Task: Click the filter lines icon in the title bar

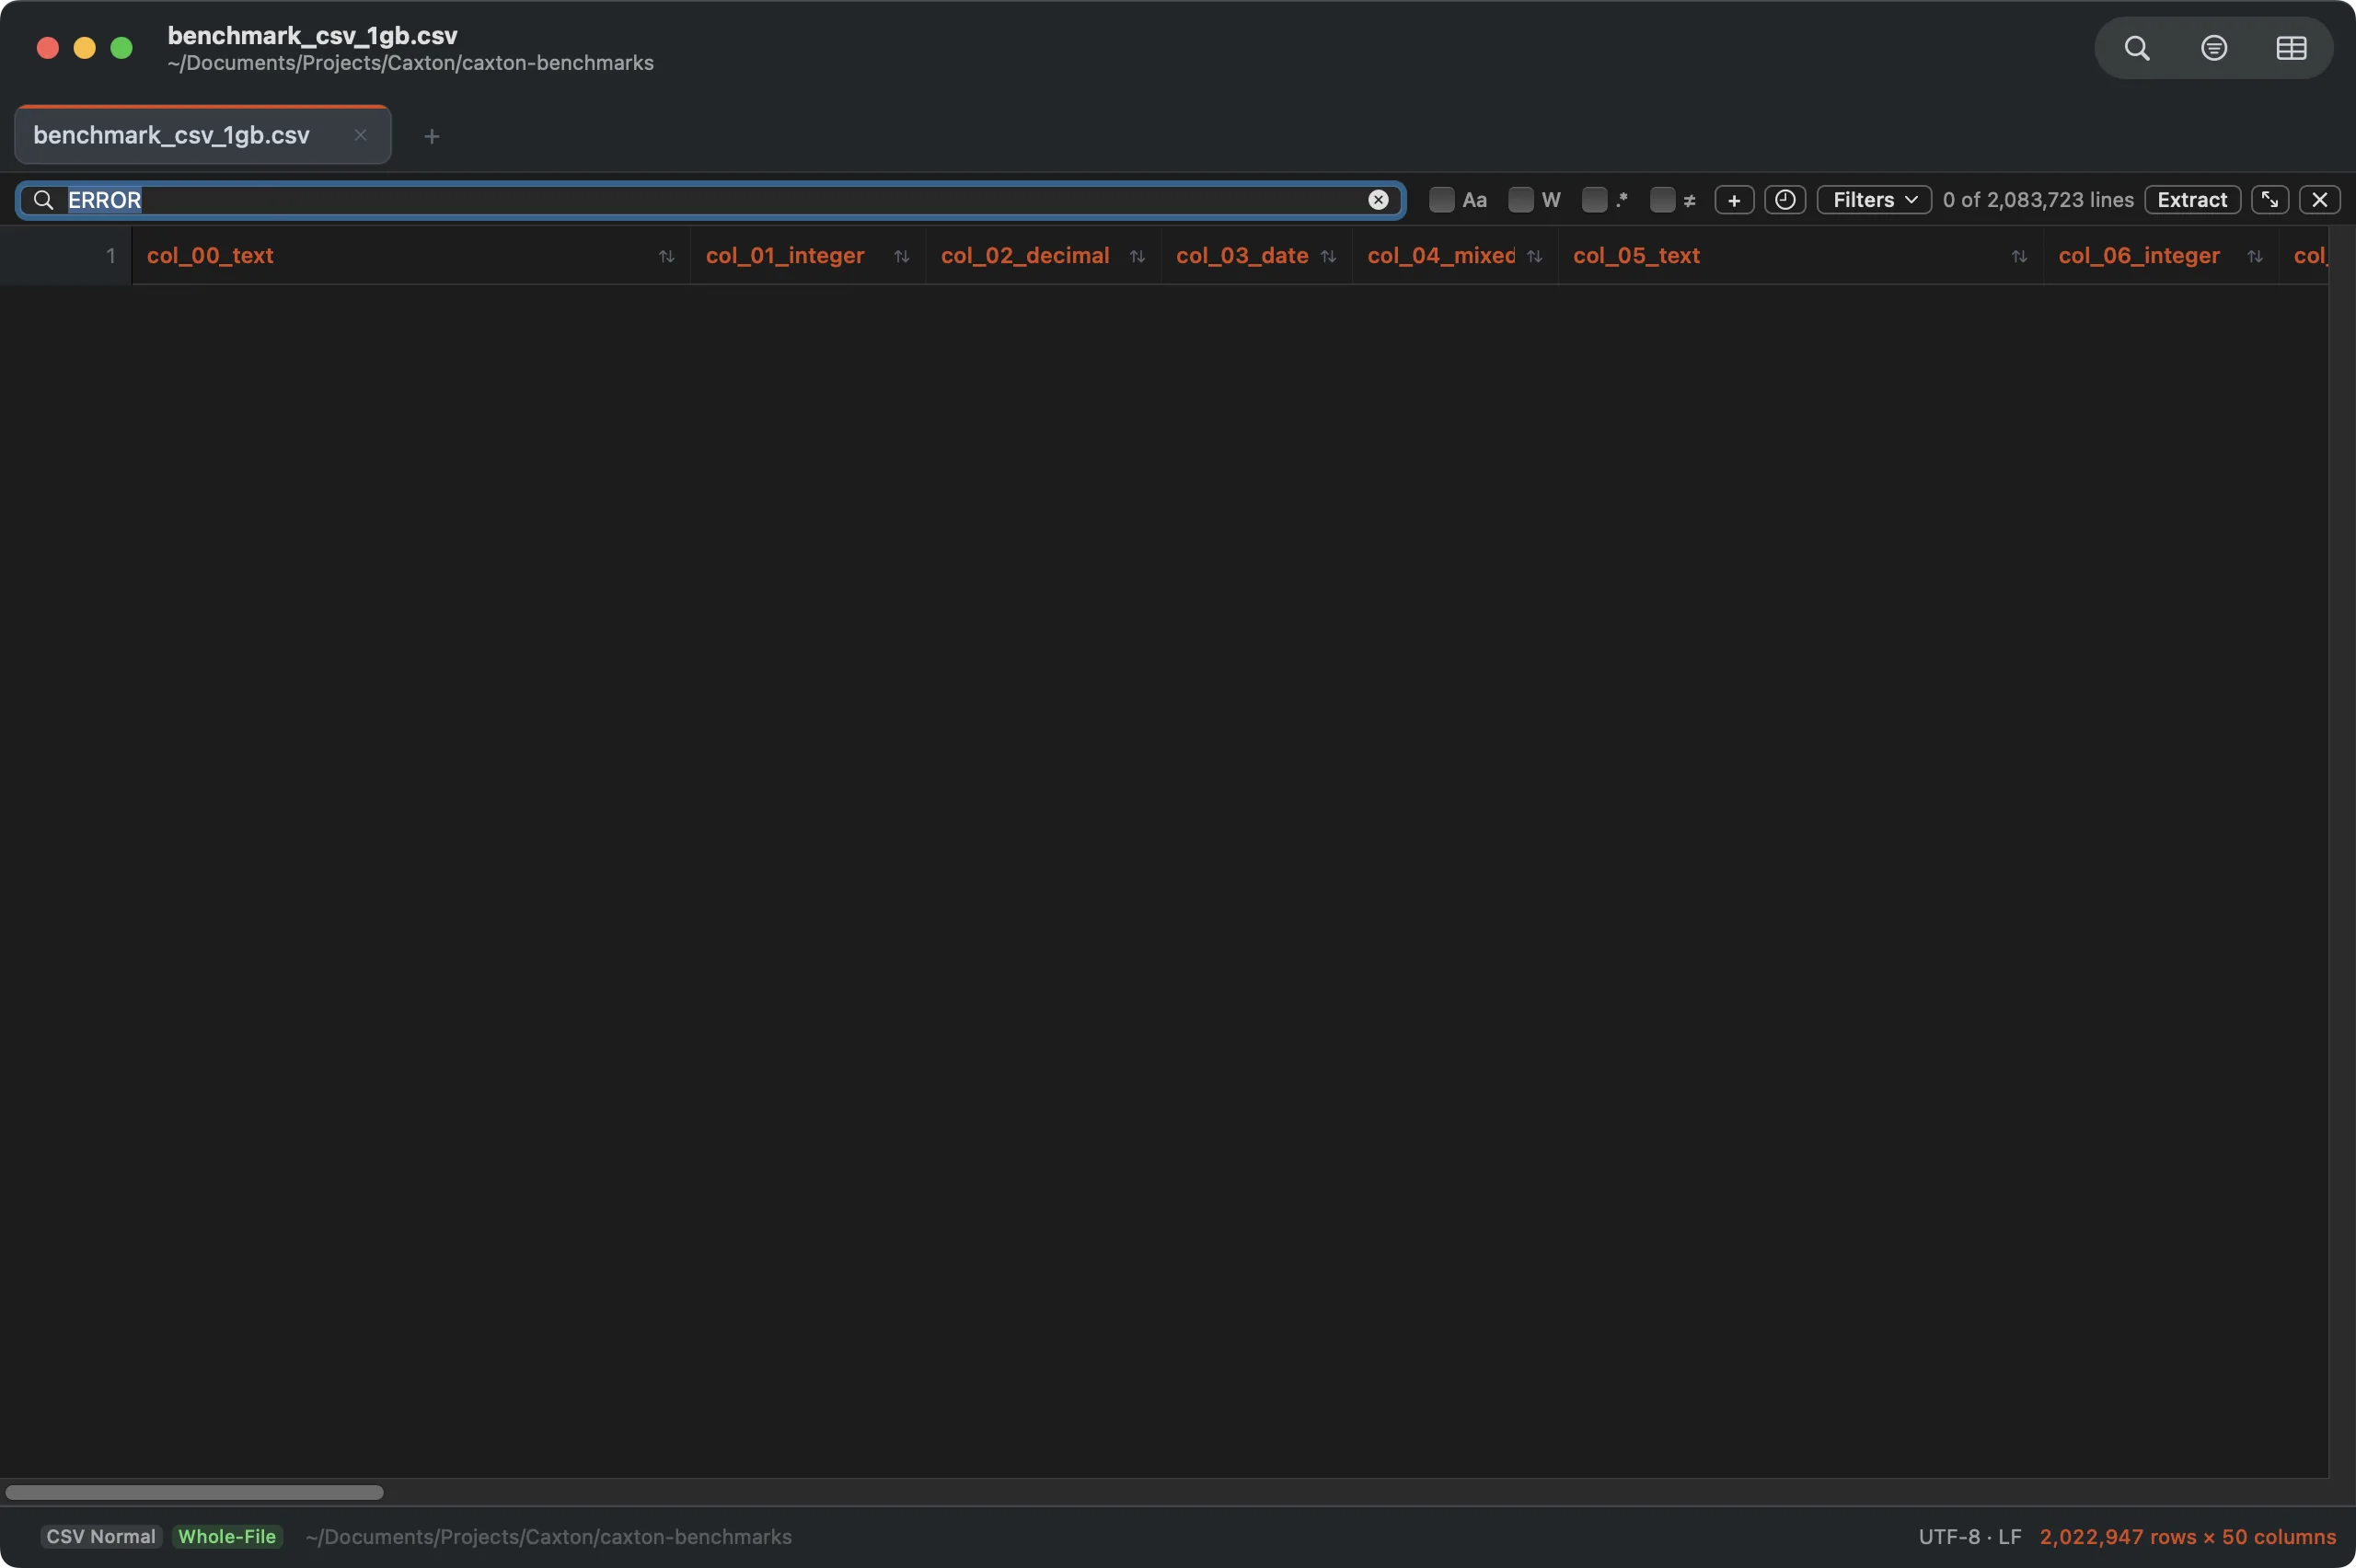Action: 2214,48
